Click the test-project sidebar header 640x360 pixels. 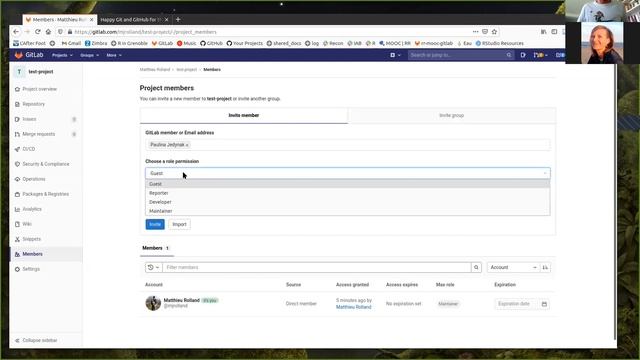point(35,72)
